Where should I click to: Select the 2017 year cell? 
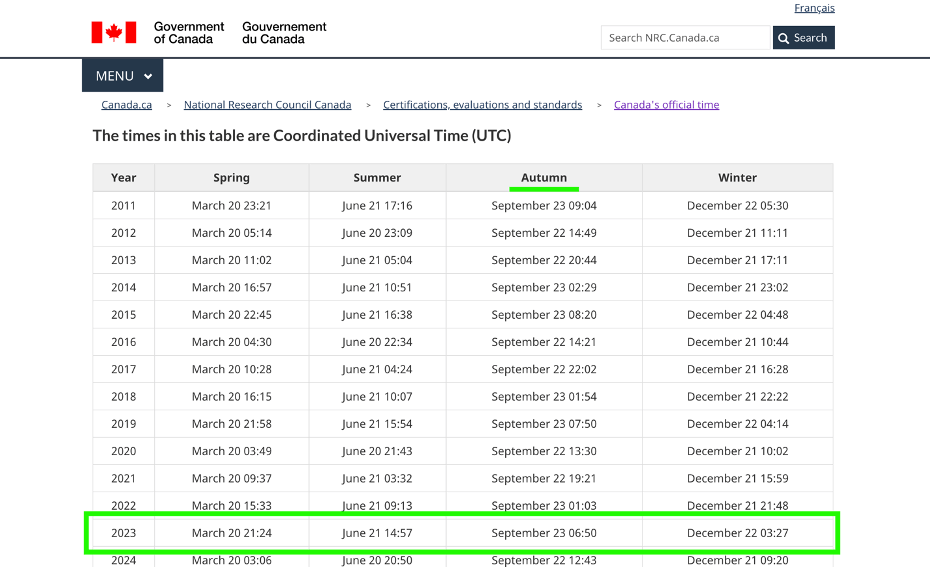point(123,369)
